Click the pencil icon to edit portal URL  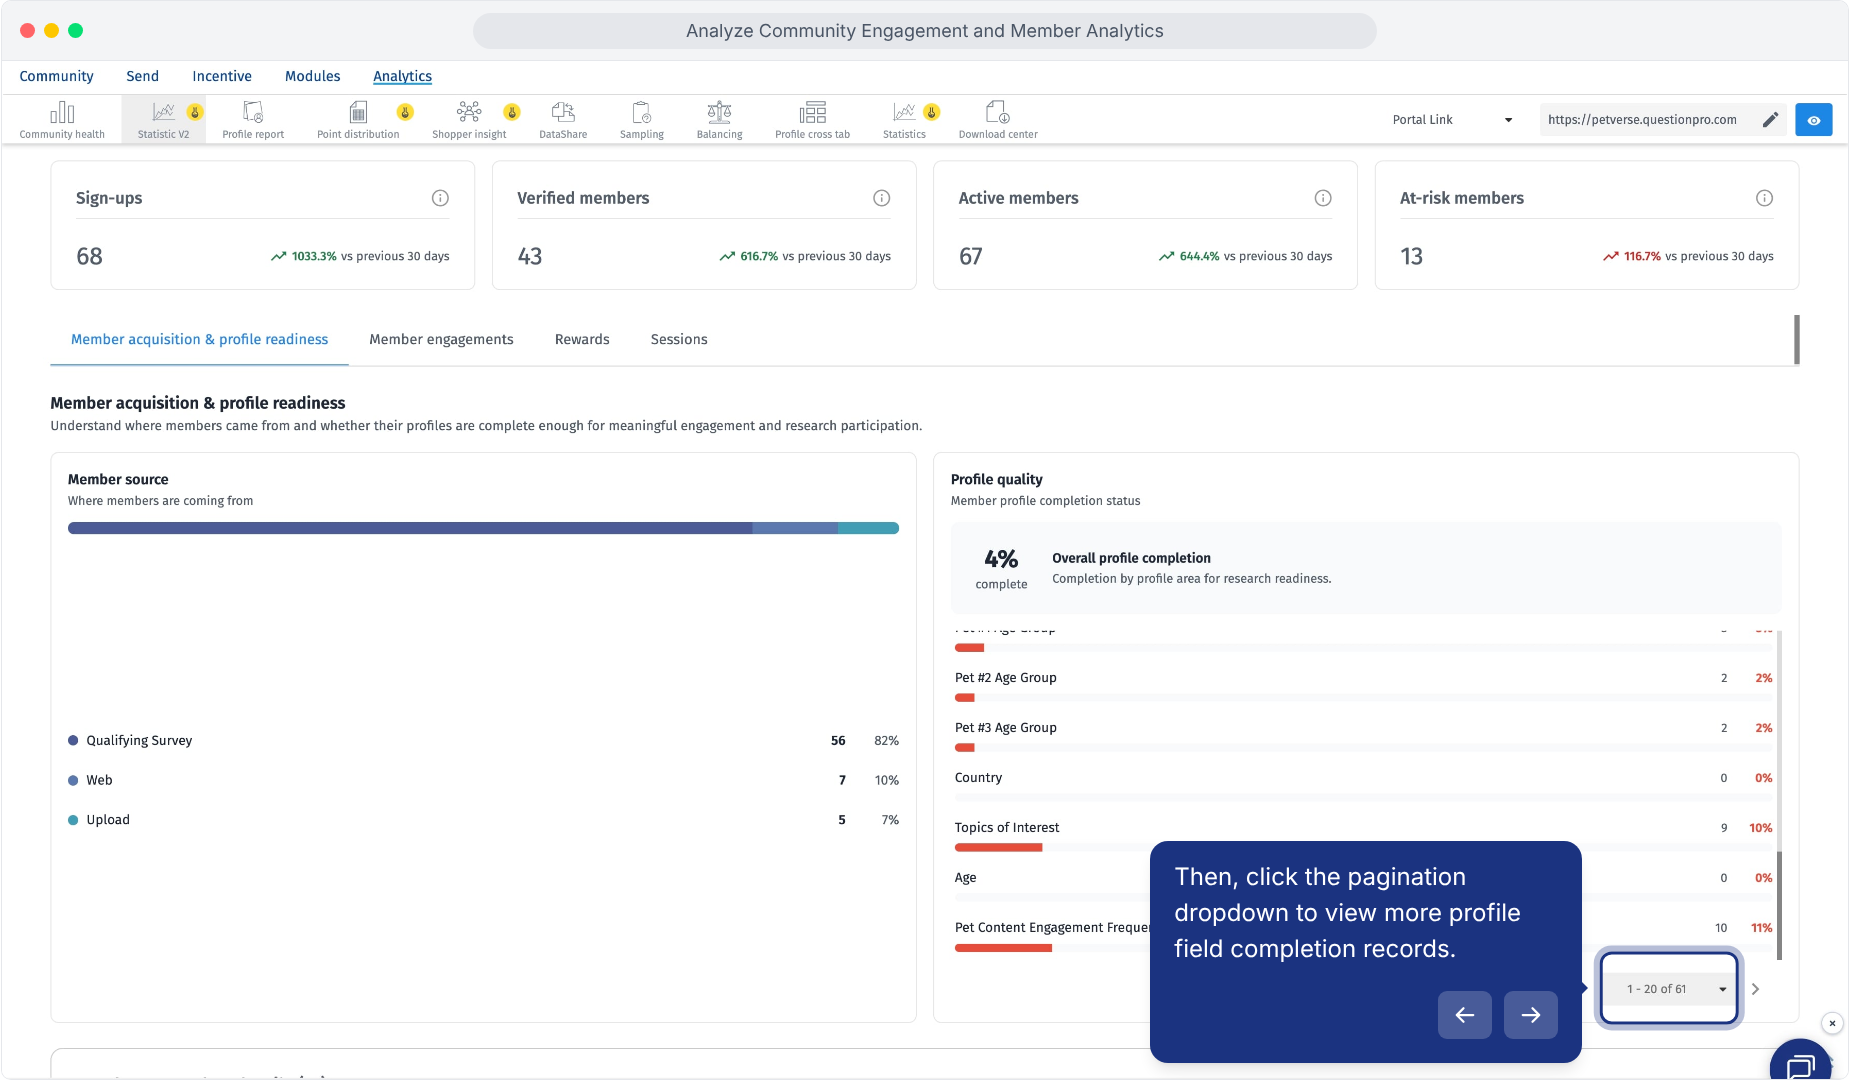[x=1770, y=120]
